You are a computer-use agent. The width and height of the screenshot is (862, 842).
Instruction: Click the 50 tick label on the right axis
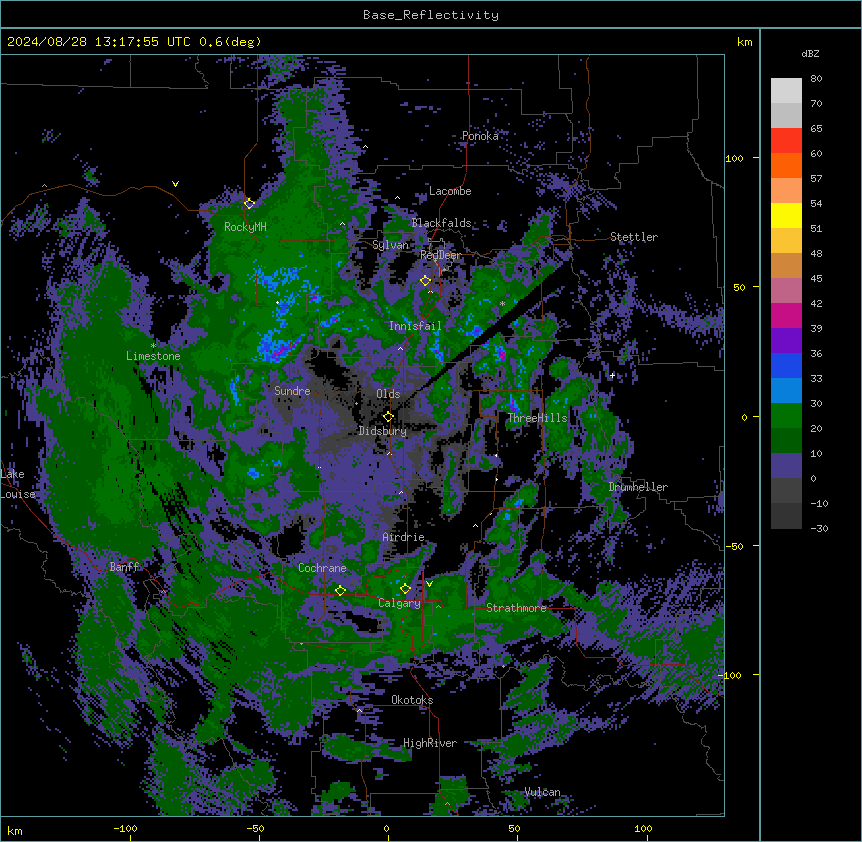pyautogui.click(x=739, y=287)
